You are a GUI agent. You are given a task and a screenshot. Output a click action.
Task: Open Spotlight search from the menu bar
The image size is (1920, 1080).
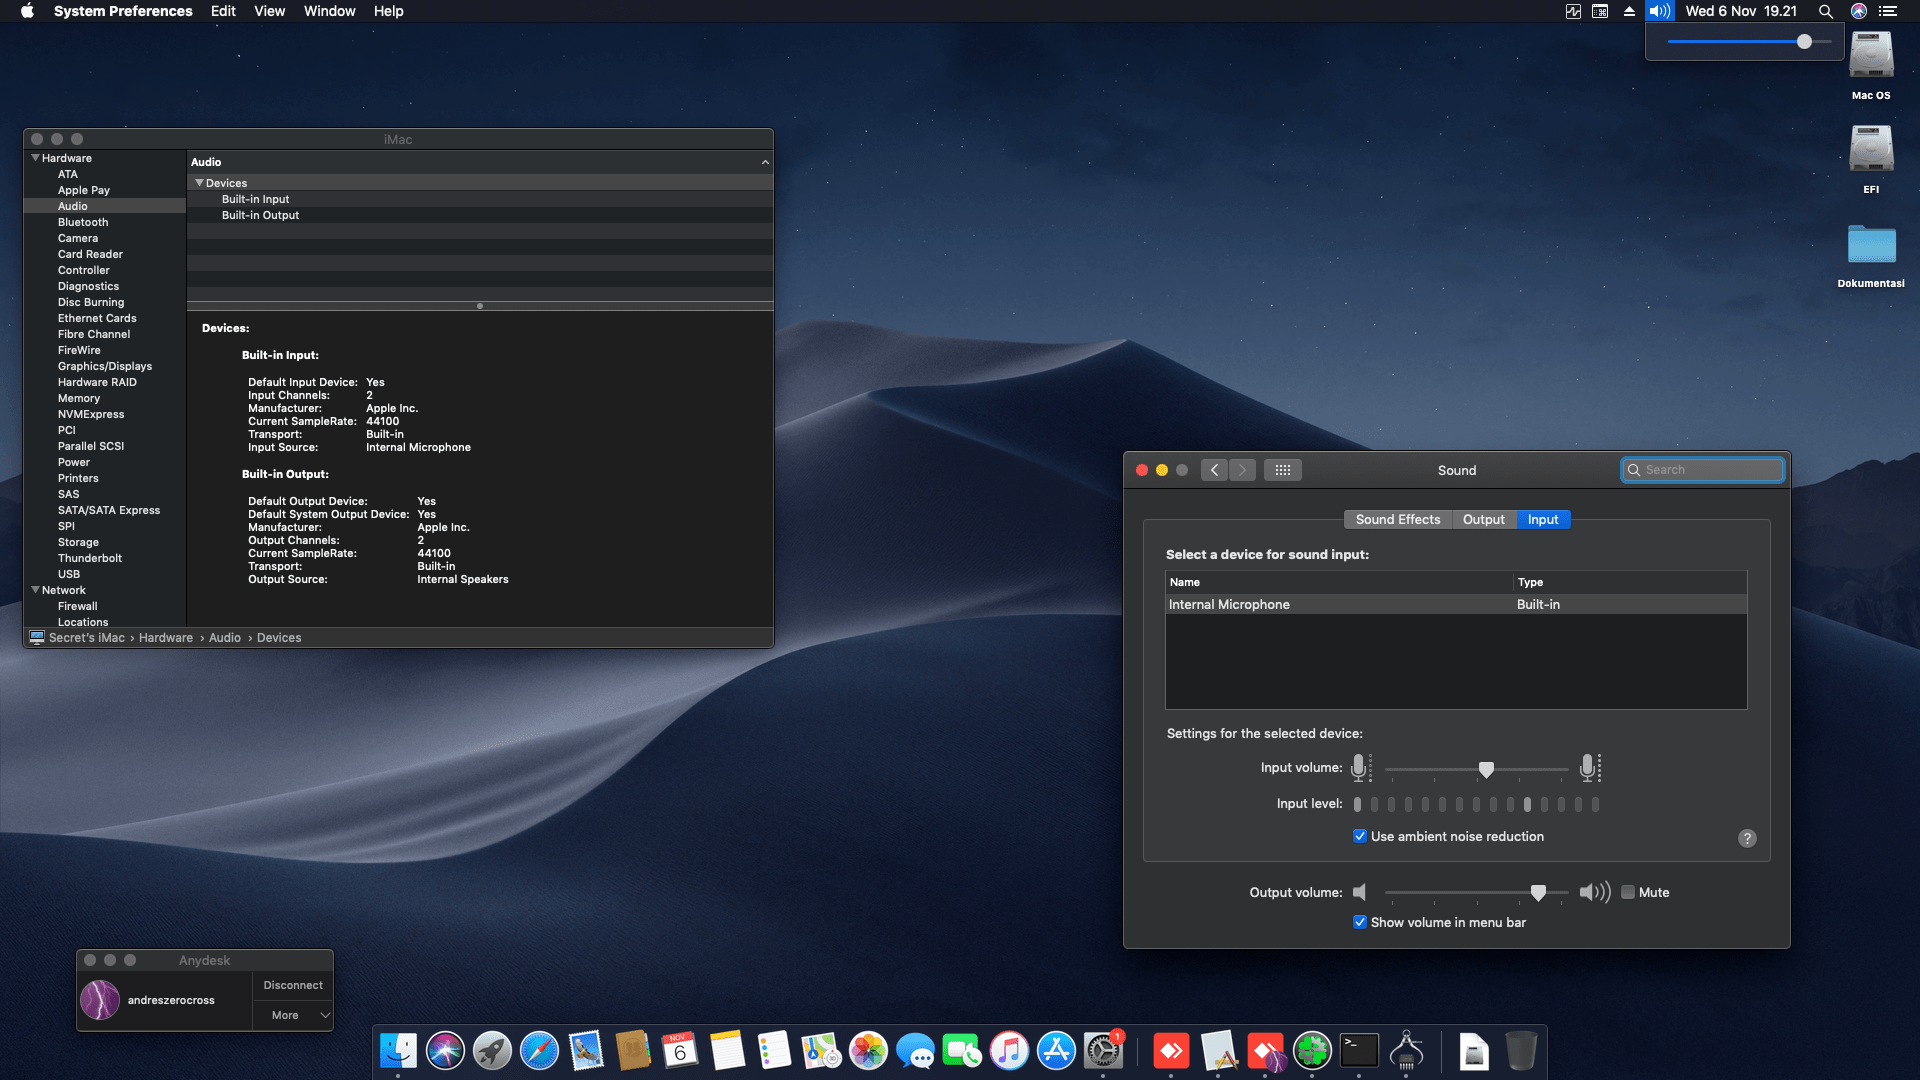click(x=1826, y=11)
